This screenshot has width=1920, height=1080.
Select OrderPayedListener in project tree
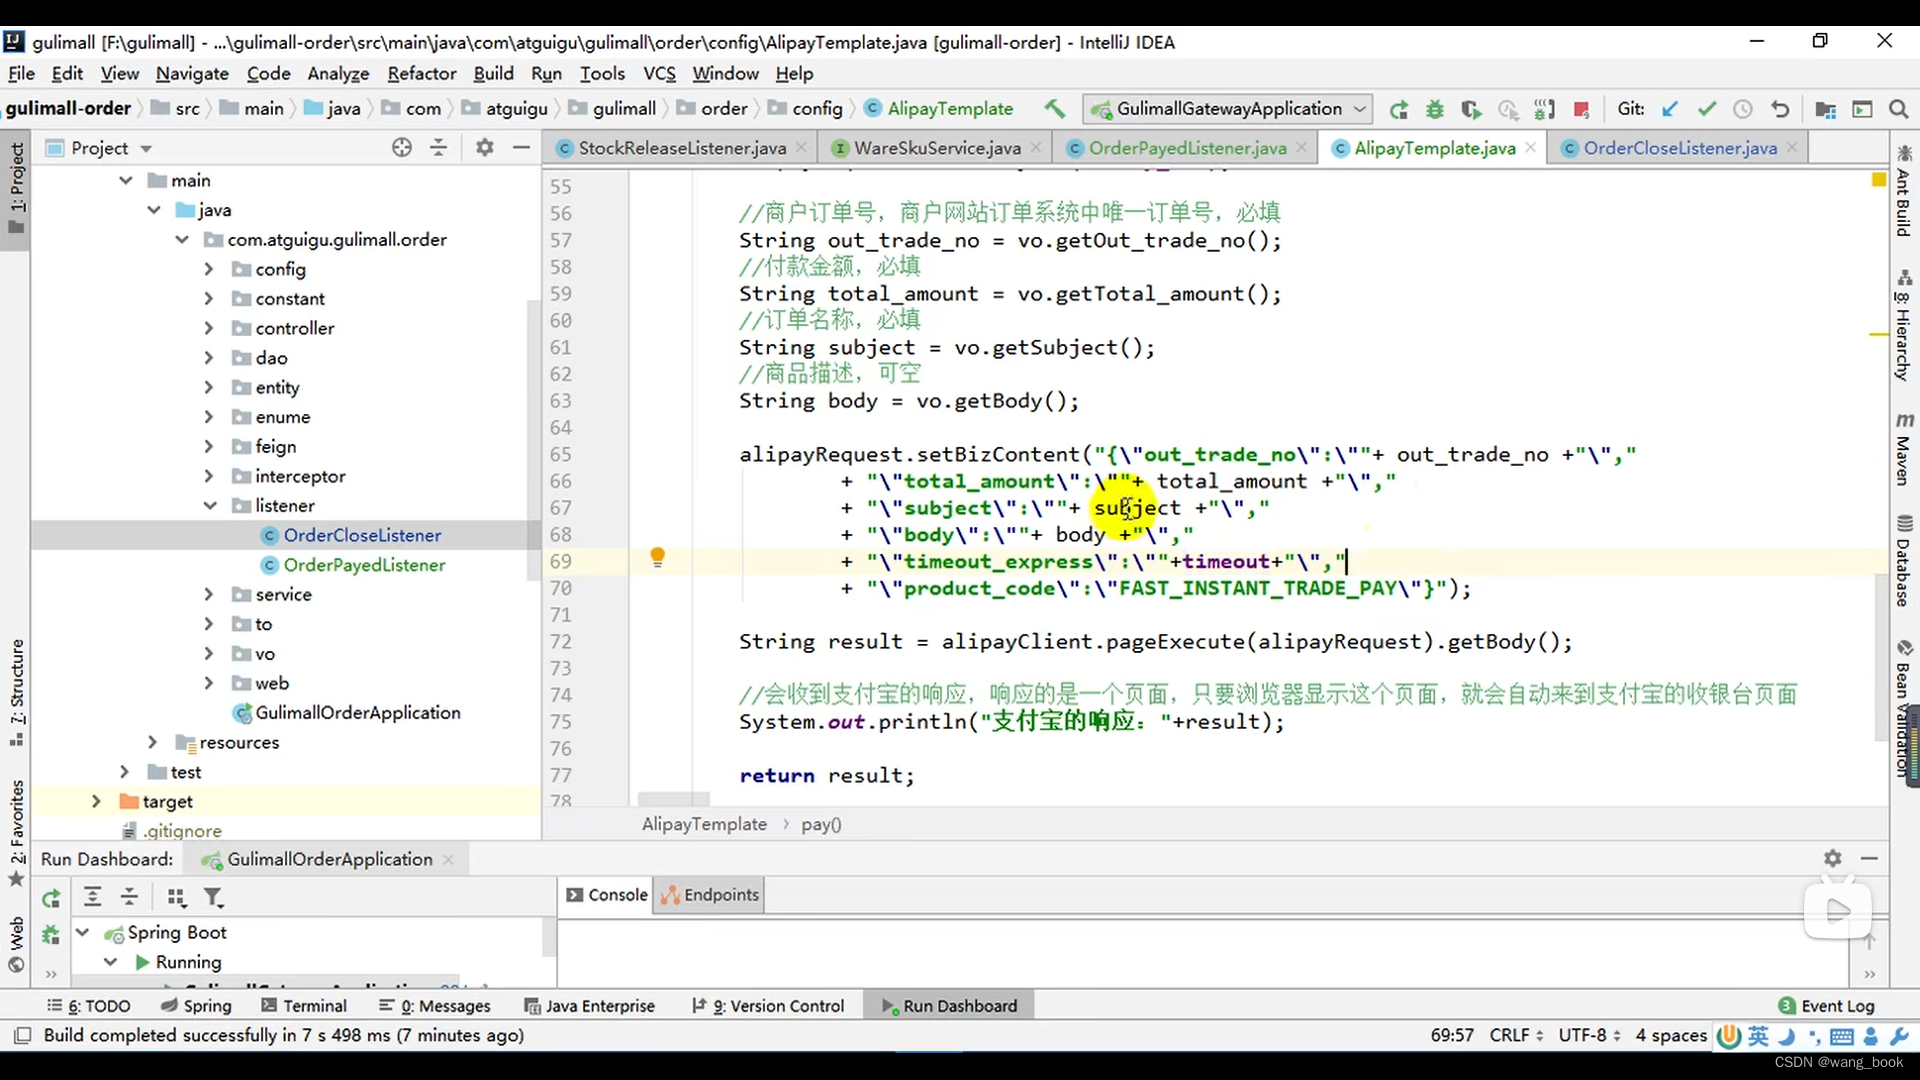tap(364, 564)
